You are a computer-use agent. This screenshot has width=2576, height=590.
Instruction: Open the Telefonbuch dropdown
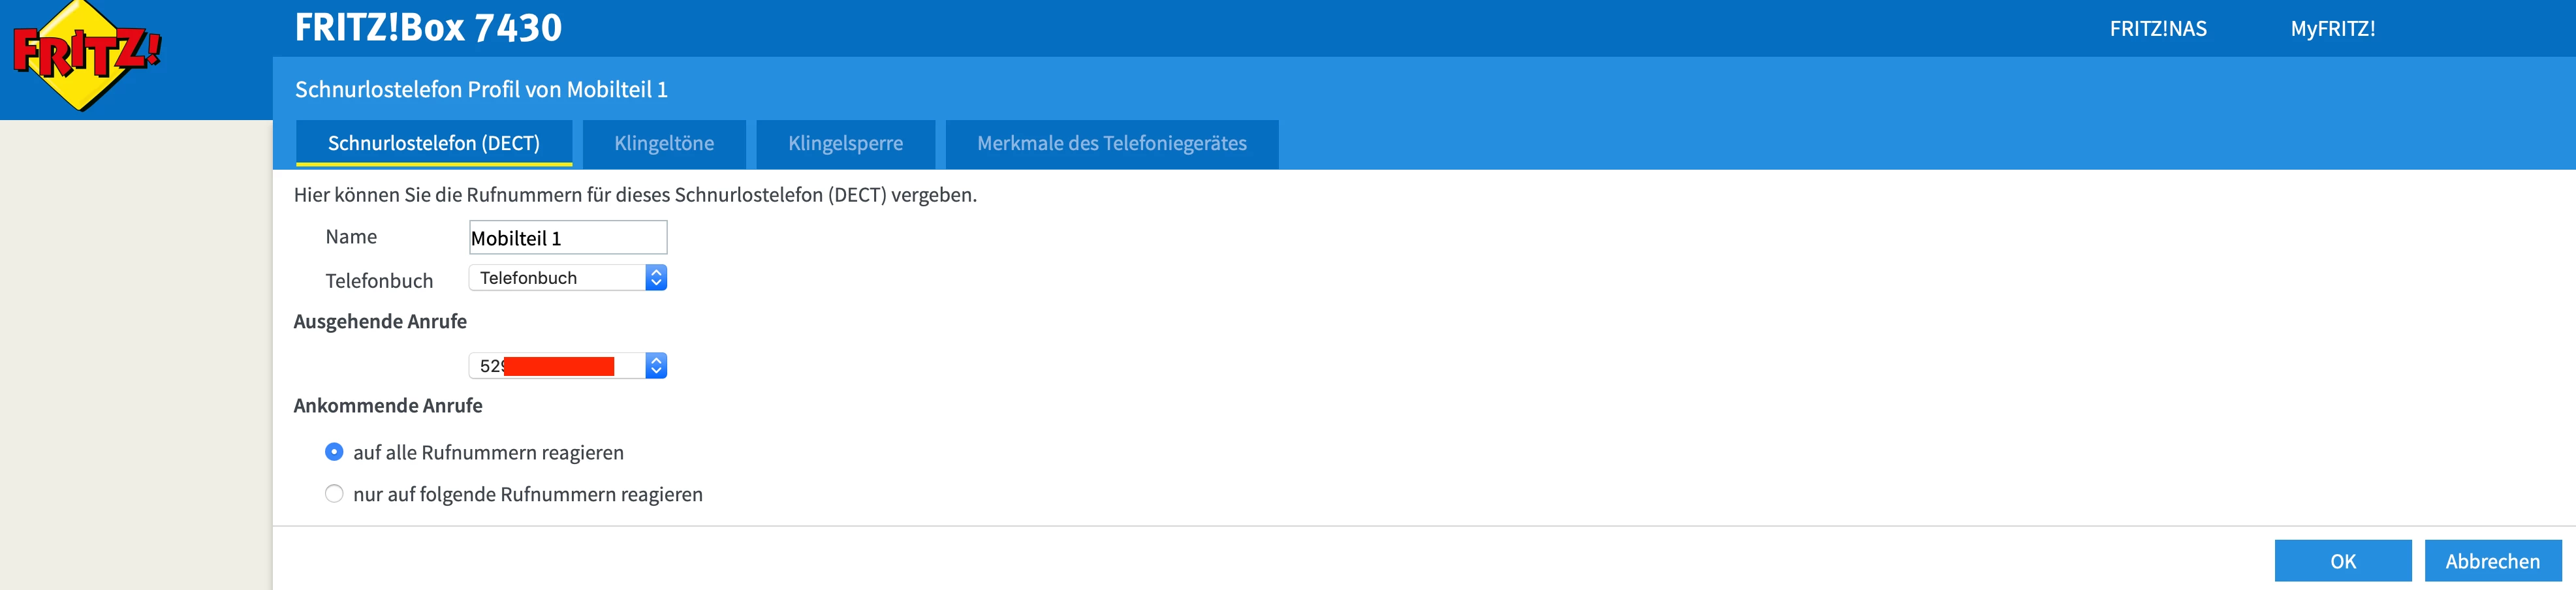[x=568, y=278]
